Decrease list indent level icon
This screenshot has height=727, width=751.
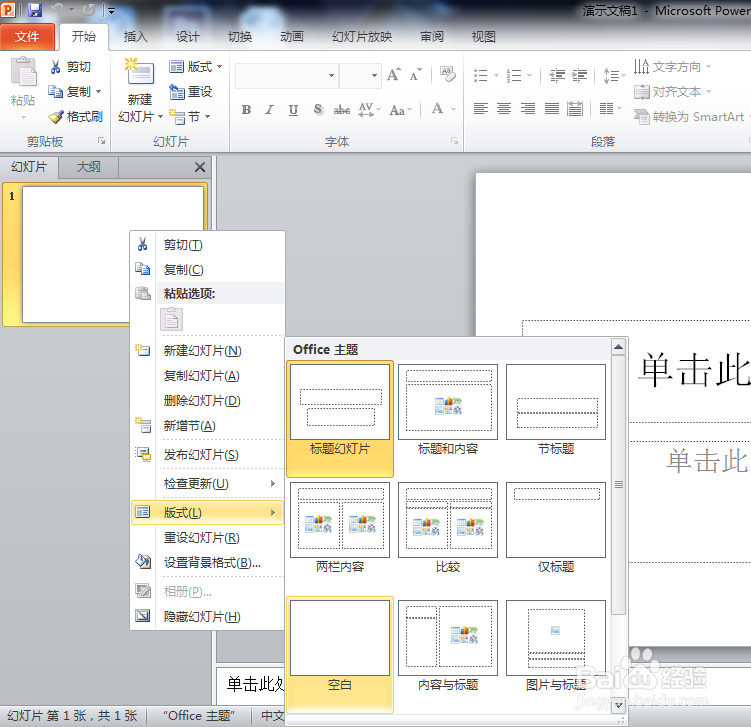tap(557, 75)
